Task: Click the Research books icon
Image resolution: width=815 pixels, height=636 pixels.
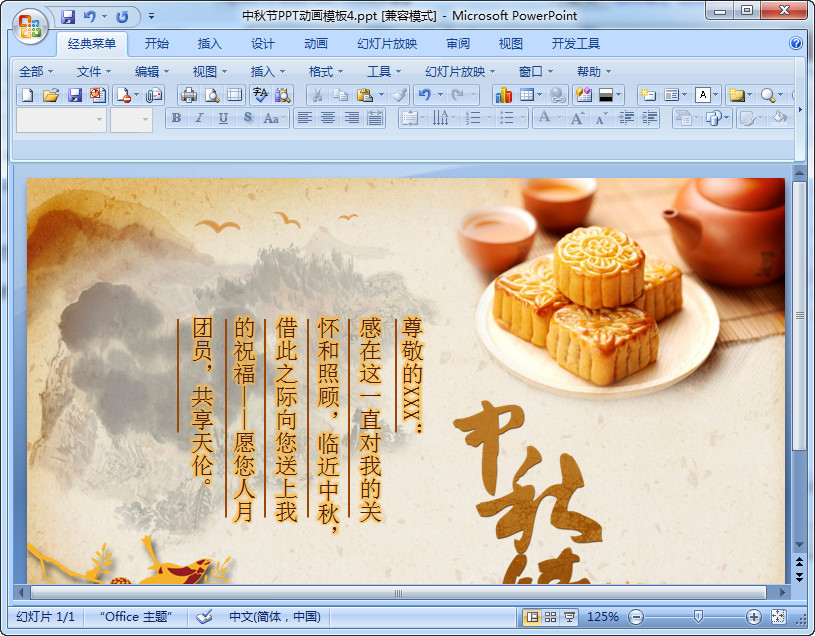Action: pos(283,95)
